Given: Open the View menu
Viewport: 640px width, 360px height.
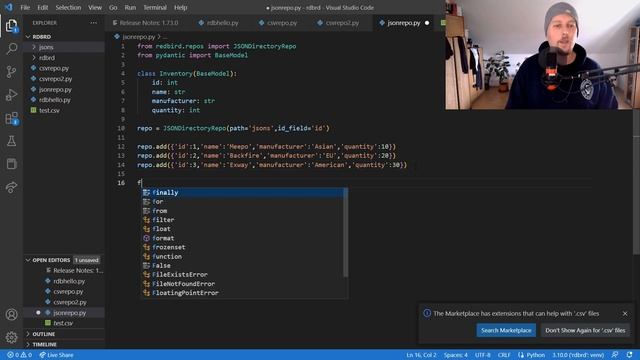Looking at the screenshot, I should click(x=95, y=7).
